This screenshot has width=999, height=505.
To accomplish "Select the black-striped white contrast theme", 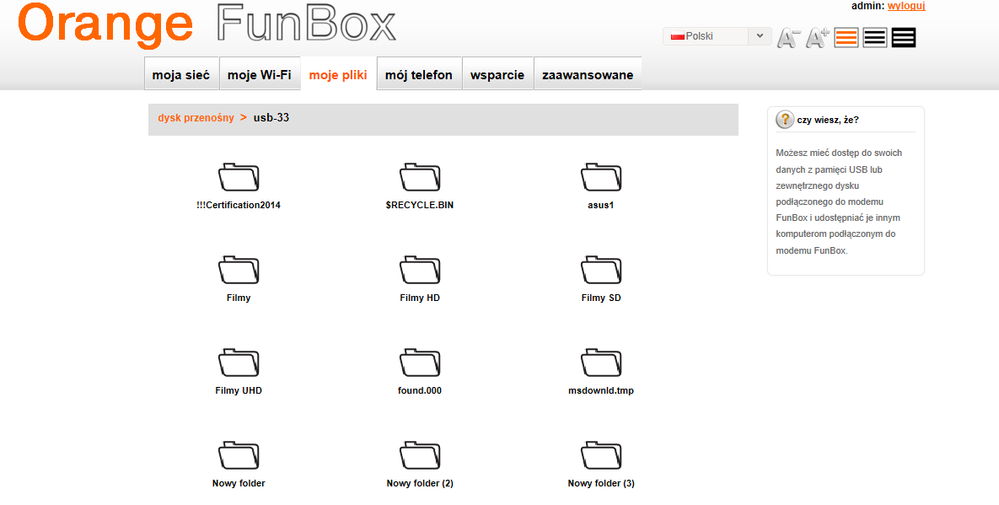I will [875, 38].
